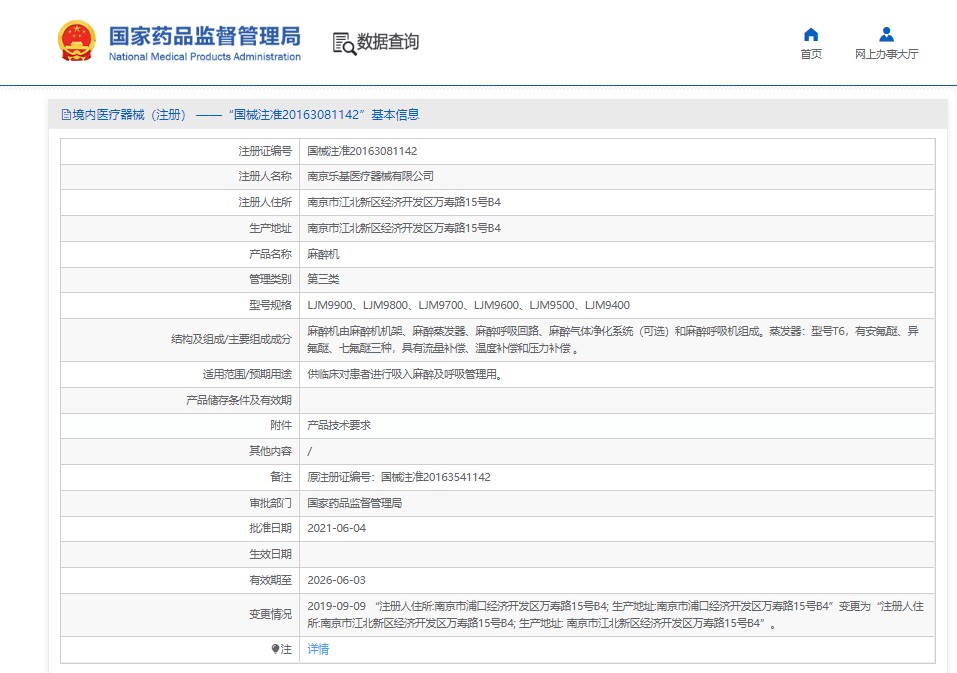Click the 国家药品监督管理局 site title text
The image size is (957, 673).
[x=204, y=36]
